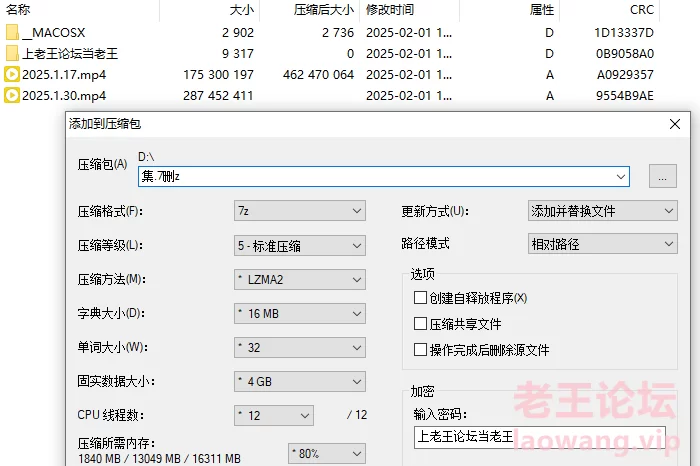Click the packed size value 462 470 064
Viewport: 700px width, 466px height.
pos(318,75)
